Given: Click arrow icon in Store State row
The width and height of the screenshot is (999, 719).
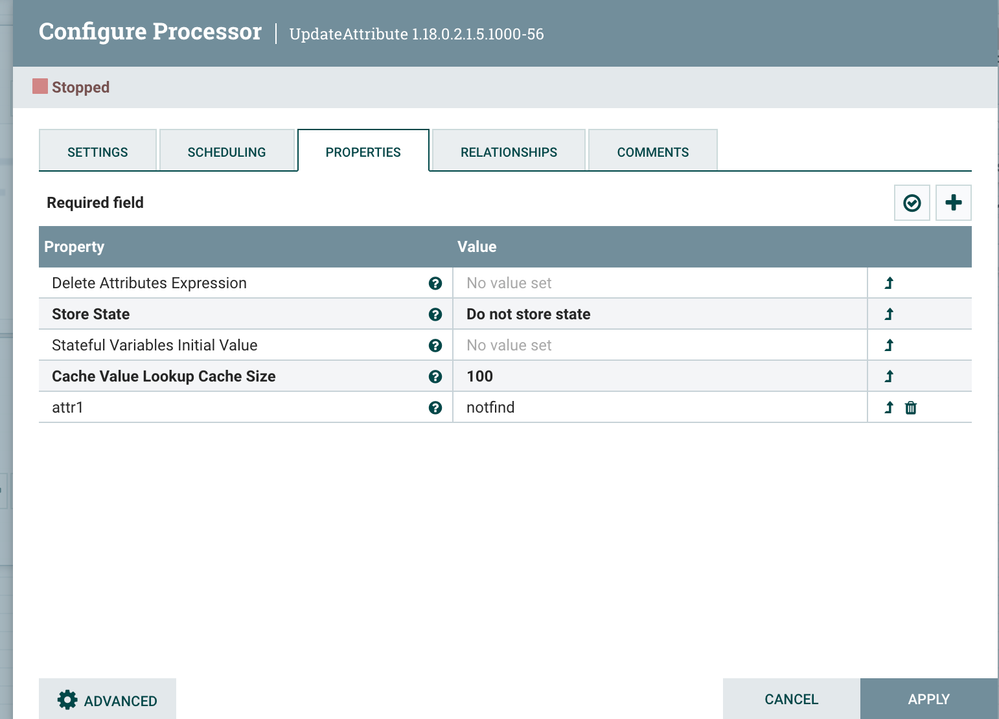Looking at the screenshot, I should coord(889,315).
